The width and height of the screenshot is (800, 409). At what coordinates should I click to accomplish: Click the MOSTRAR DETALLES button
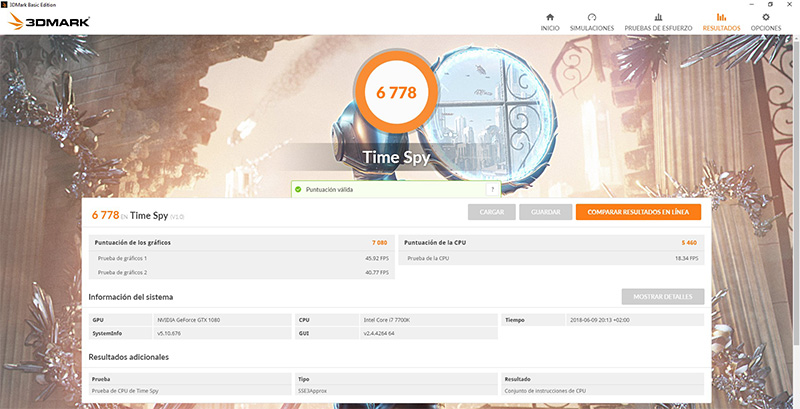coord(663,297)
